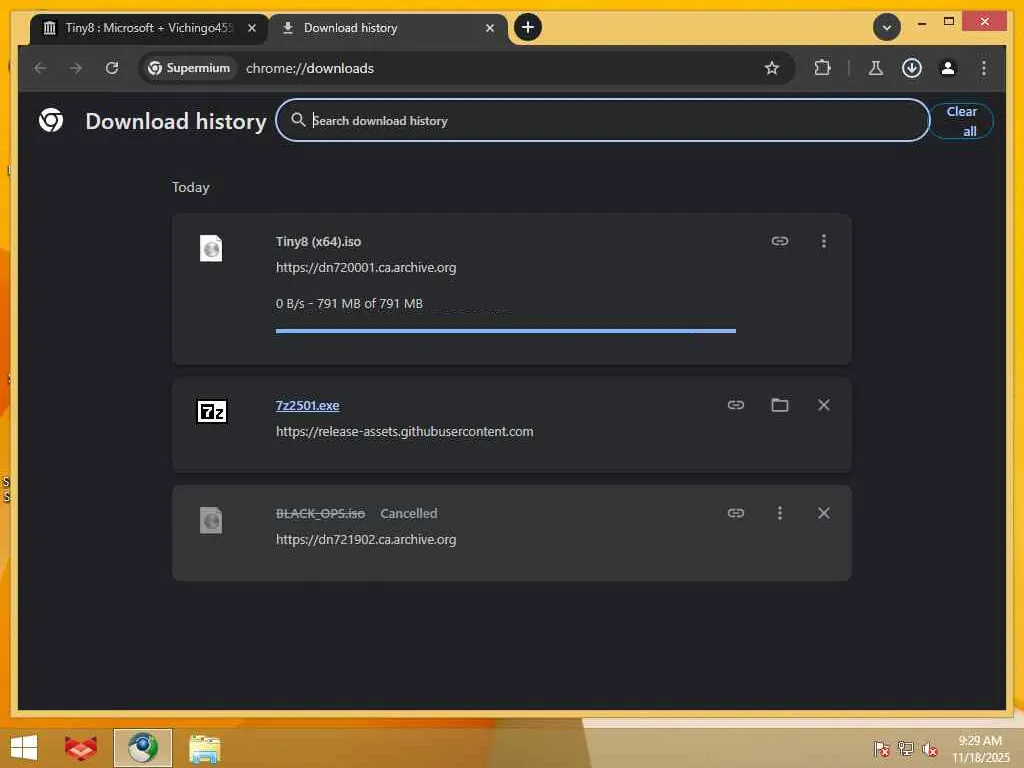
Task: Bookmark this page with star icon
Action: (x=772, y=68)
